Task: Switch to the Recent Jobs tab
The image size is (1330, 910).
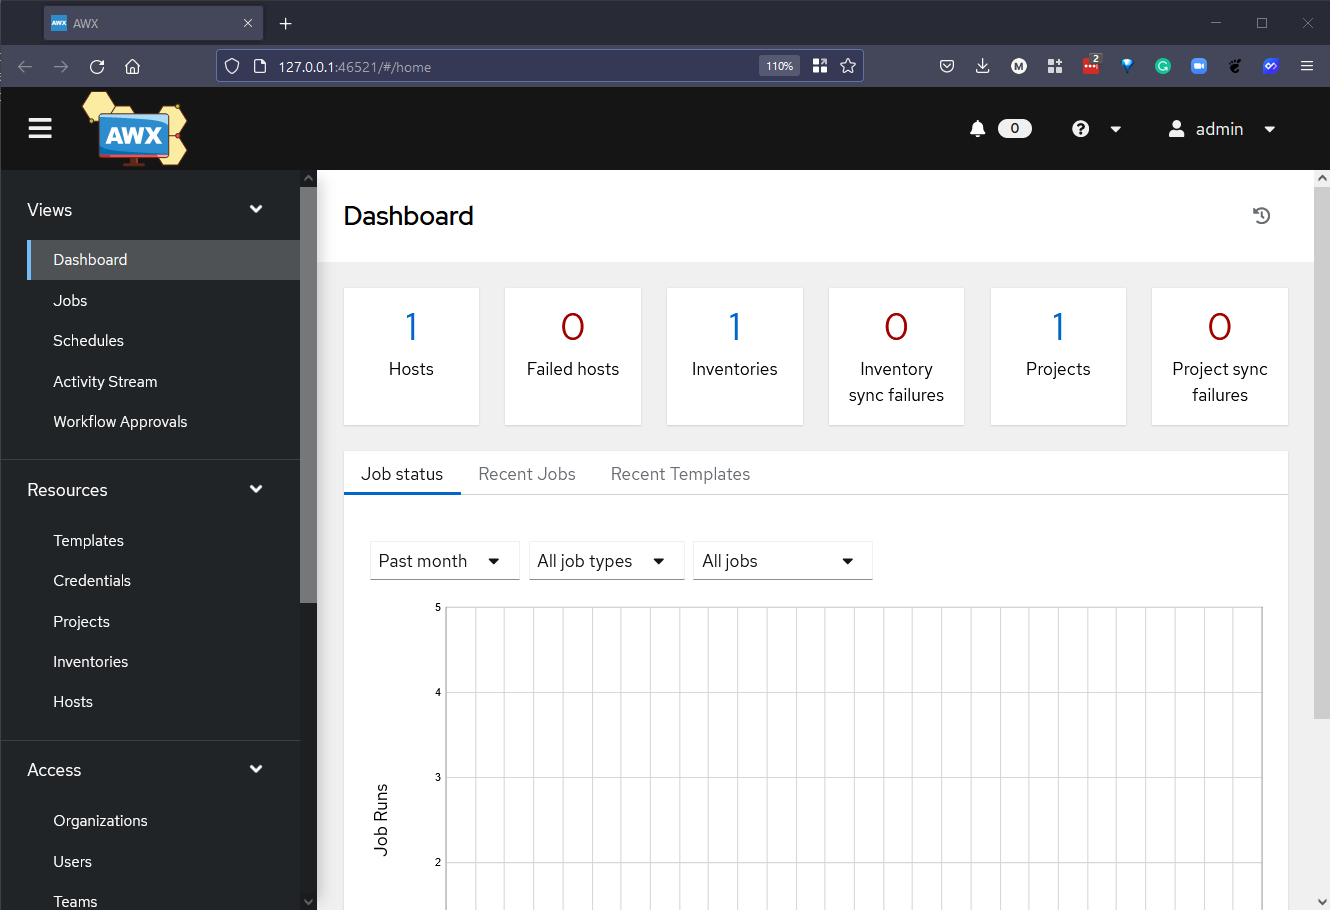Action: (x=527, y=473)
